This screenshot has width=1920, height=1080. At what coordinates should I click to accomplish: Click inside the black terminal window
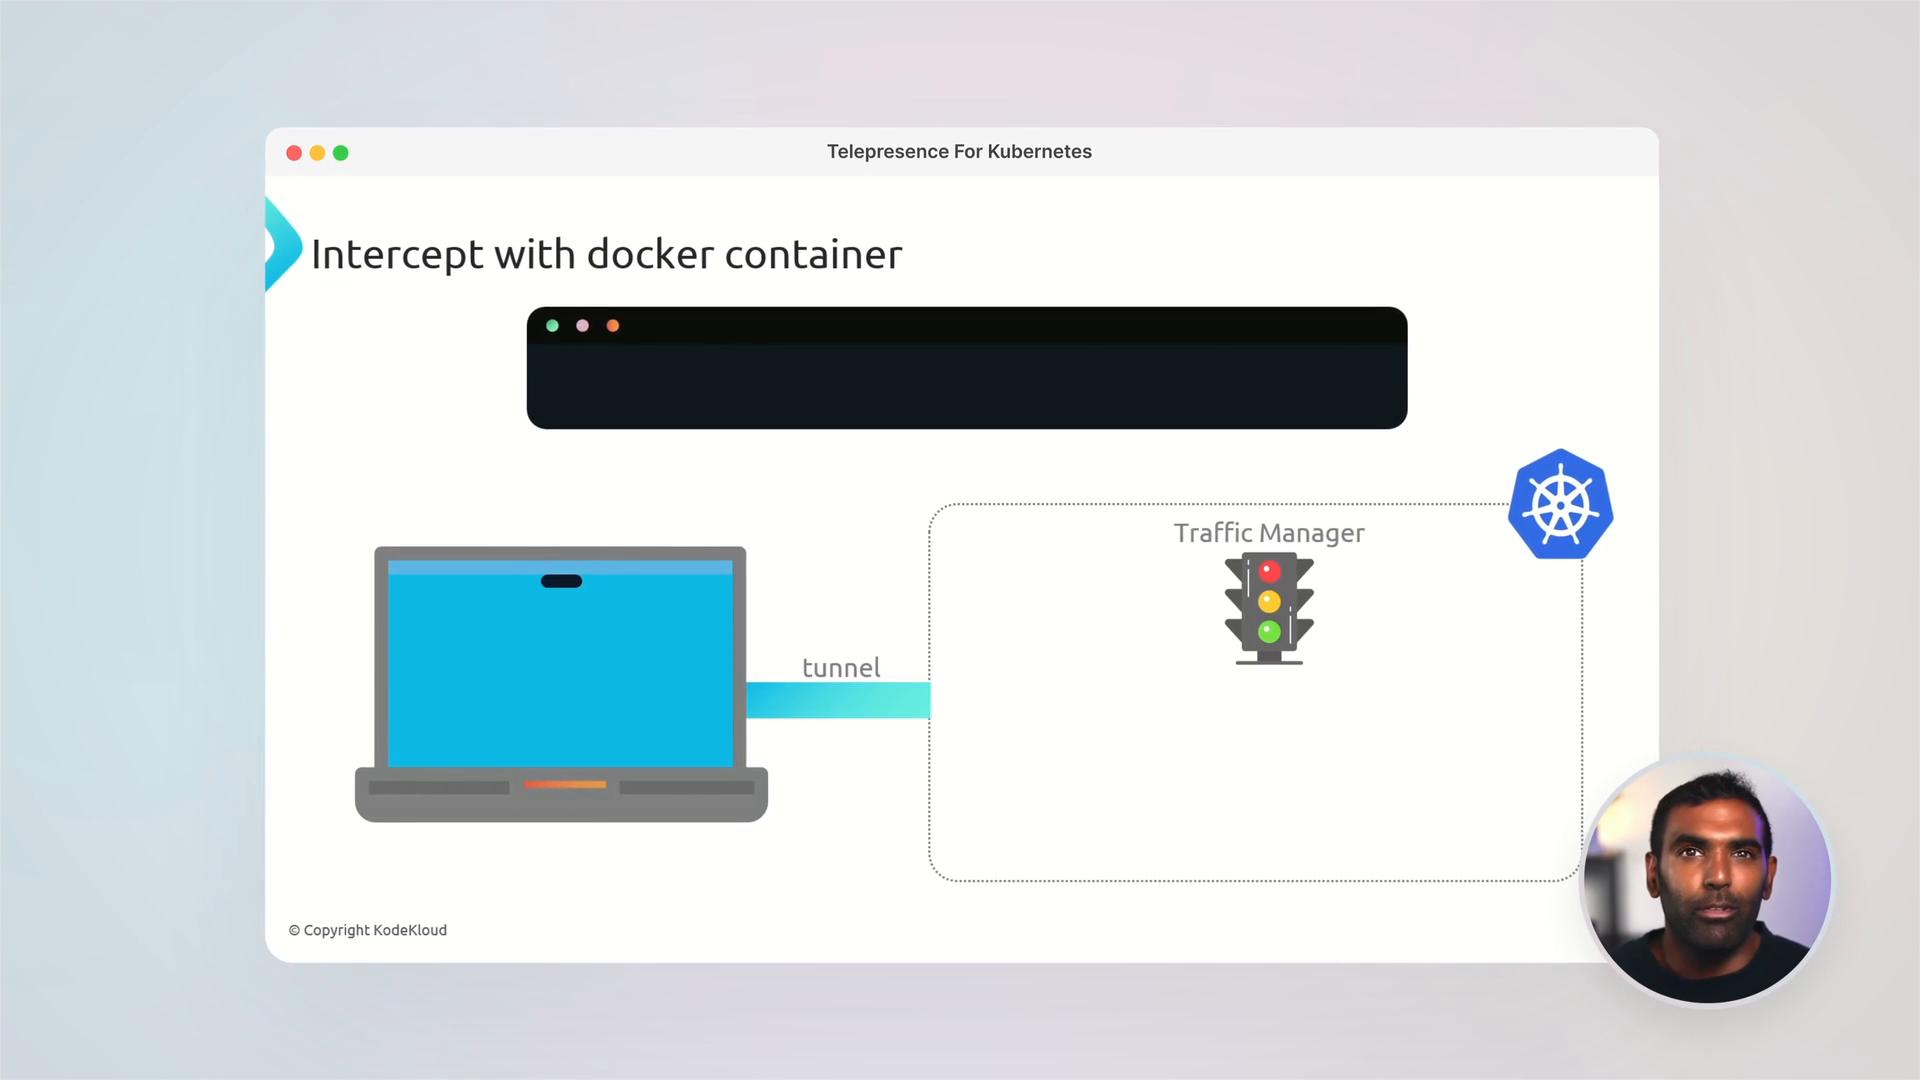point(967,368)
